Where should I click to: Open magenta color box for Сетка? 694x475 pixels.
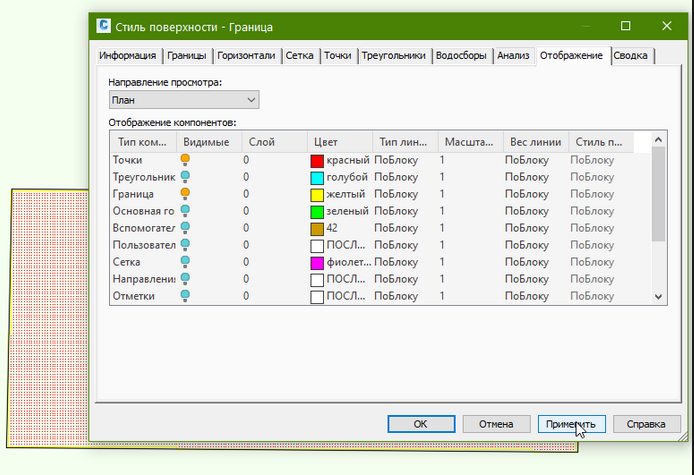point(317,262)
